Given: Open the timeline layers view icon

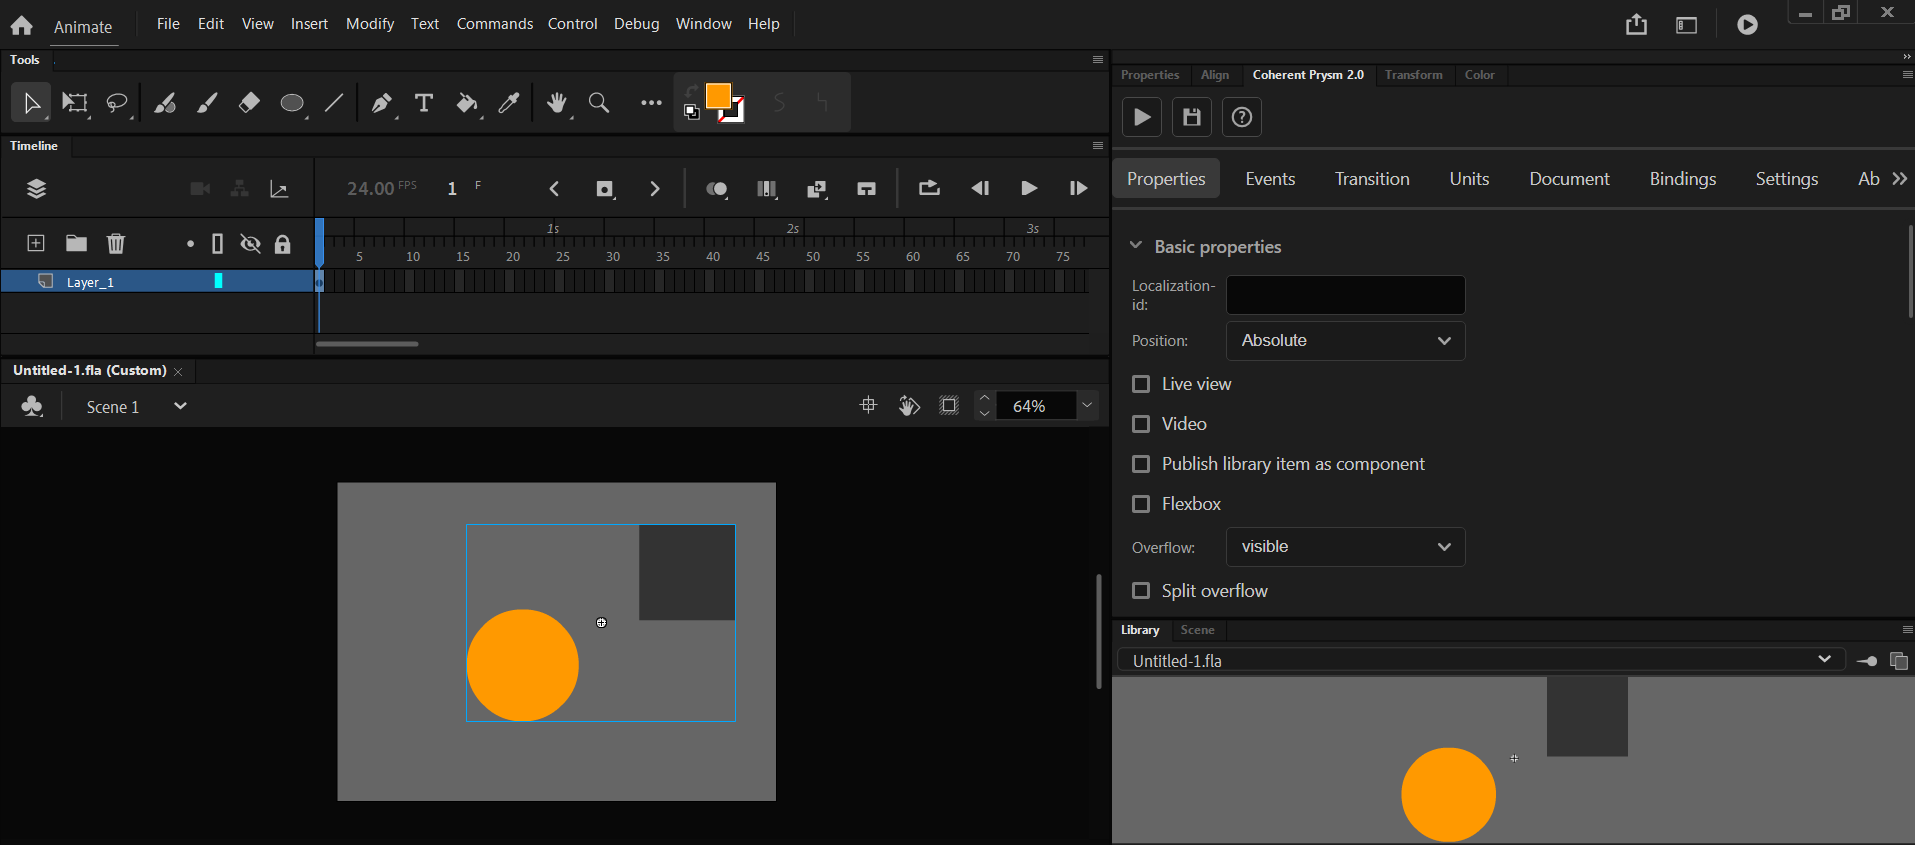Looking at the screenshot, I should pos(36,188).
